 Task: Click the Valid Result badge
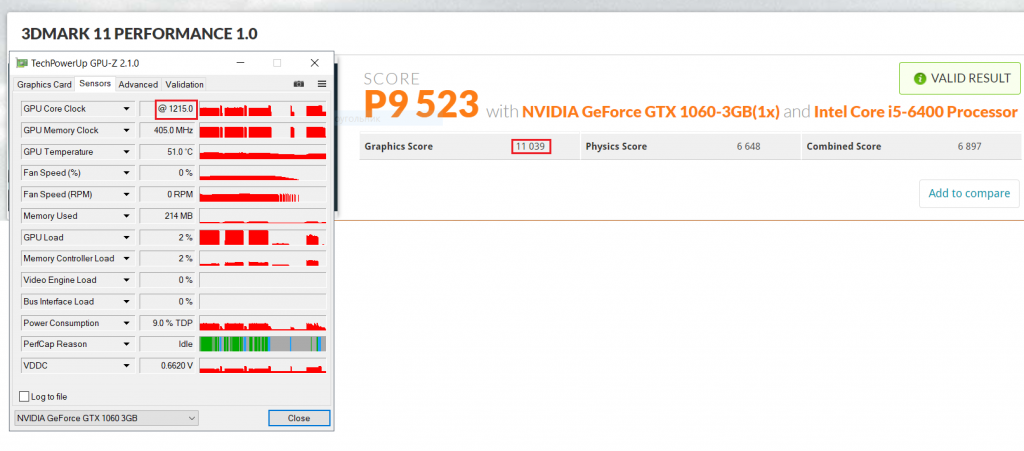click(958, 78)
